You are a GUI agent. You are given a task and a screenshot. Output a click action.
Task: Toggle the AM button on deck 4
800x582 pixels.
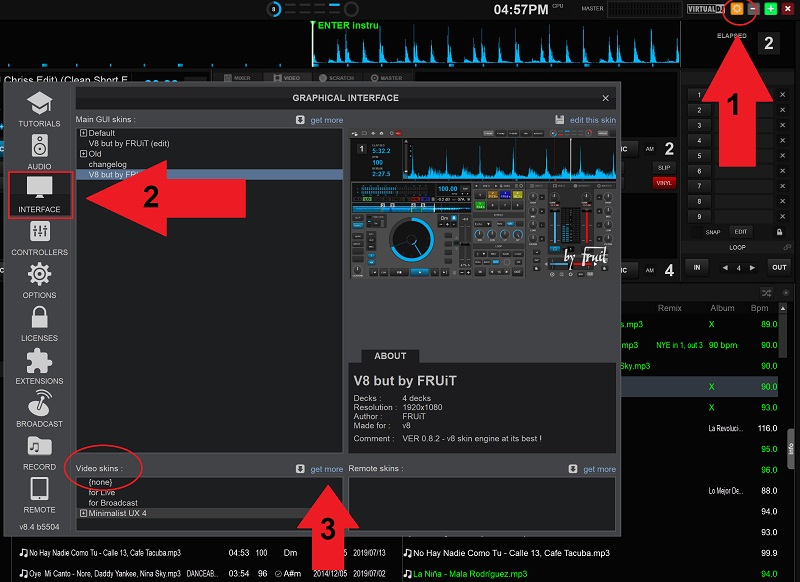click(x=649, y=270)
